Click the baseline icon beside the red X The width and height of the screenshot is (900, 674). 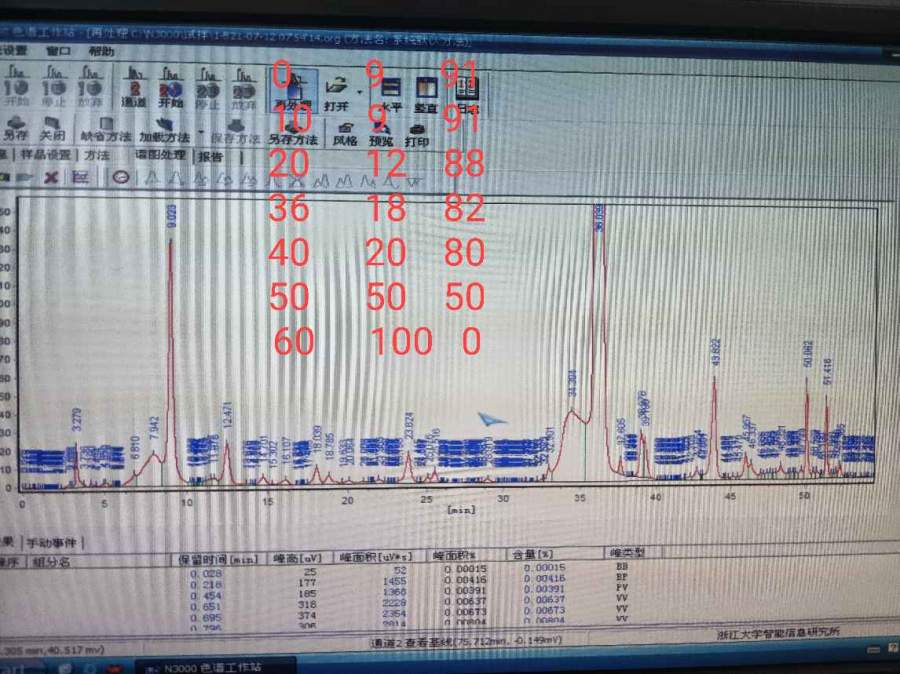tap(80, 177)
